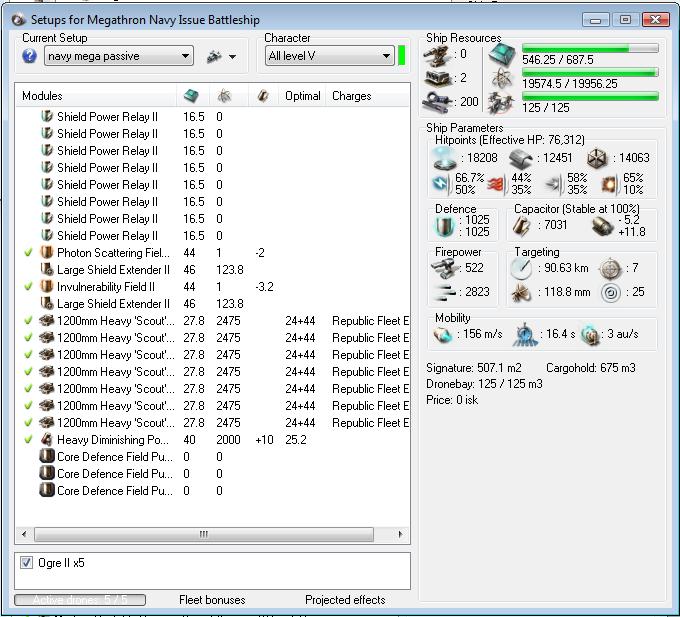The image size is (680, 617).
Task: Click the targeting range icon
Action: (521, 269)
